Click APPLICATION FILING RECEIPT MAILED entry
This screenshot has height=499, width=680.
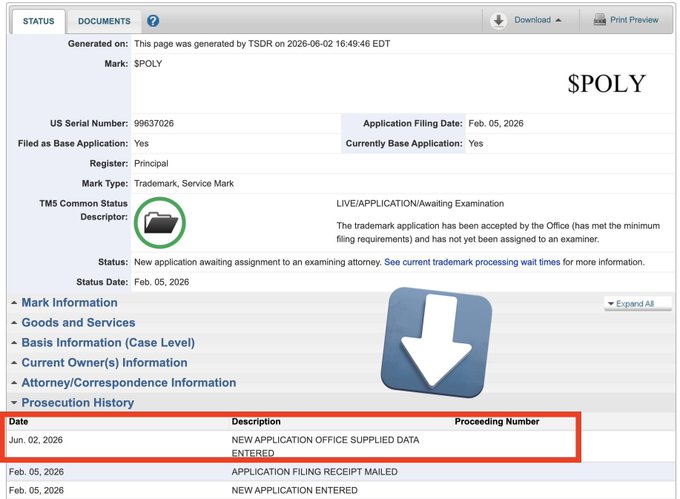[x=314, y=472]
